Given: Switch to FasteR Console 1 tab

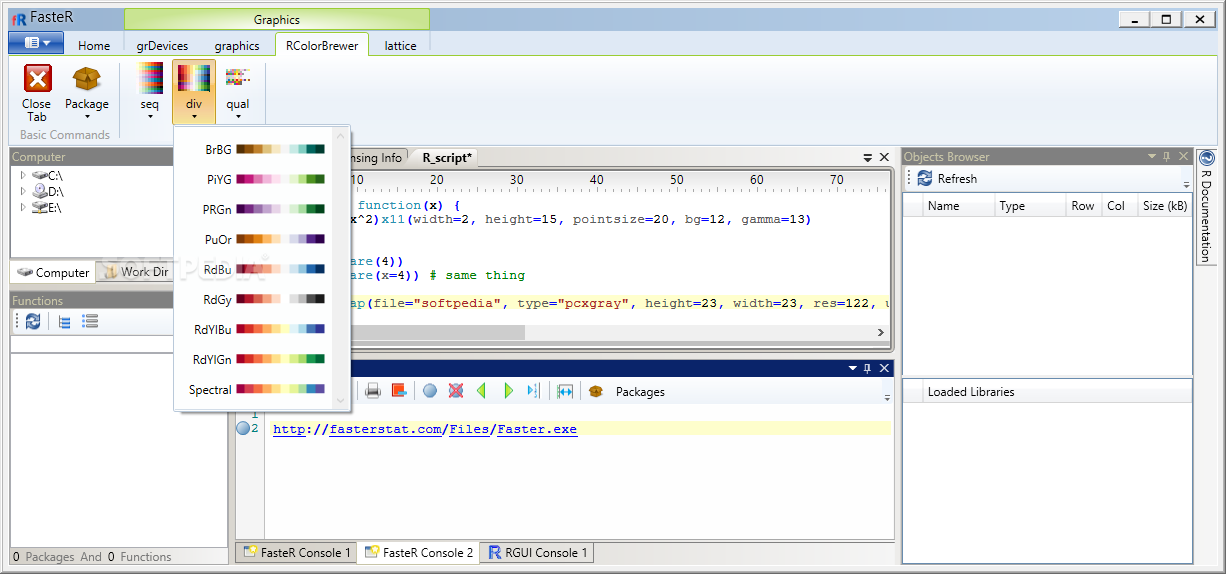Looking at the screenshot, I should click(x=296, y=552).
